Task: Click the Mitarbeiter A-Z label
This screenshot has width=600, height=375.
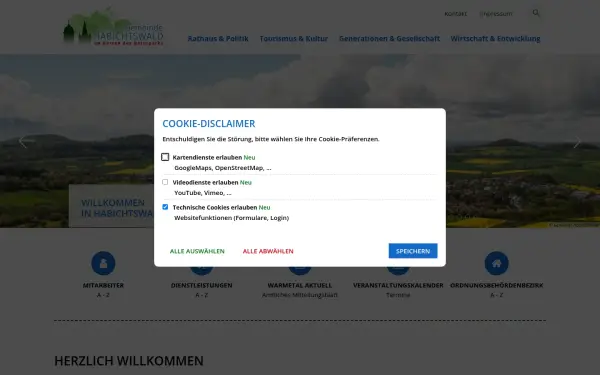Action: (103, 290)
